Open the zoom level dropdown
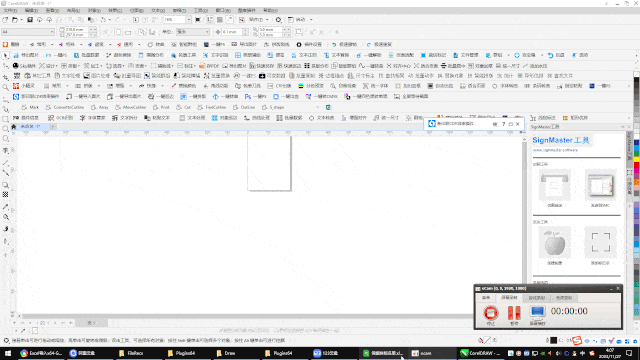The width and height of the screenshot is (640, 360). [x=189, y=20]
